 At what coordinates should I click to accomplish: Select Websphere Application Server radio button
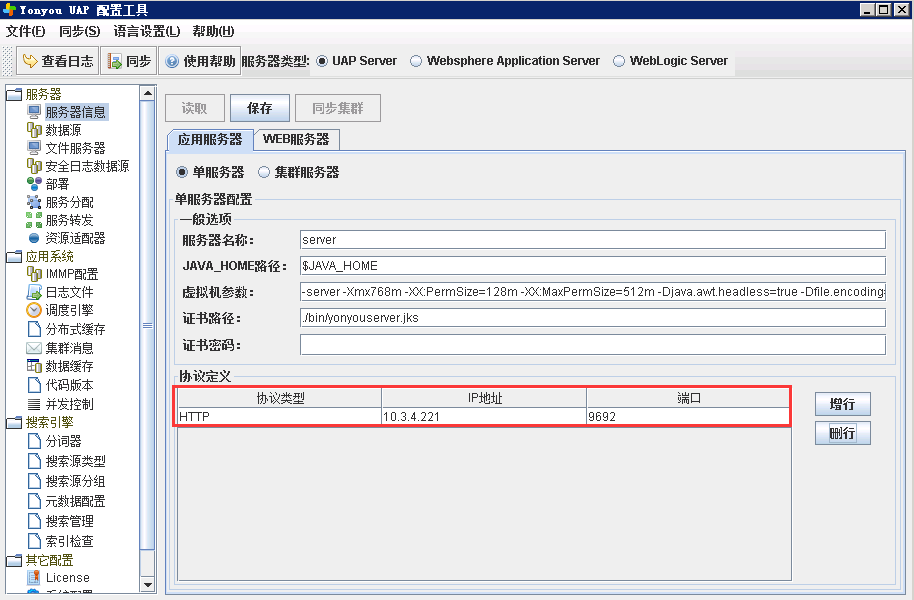(x=416, y=61)
